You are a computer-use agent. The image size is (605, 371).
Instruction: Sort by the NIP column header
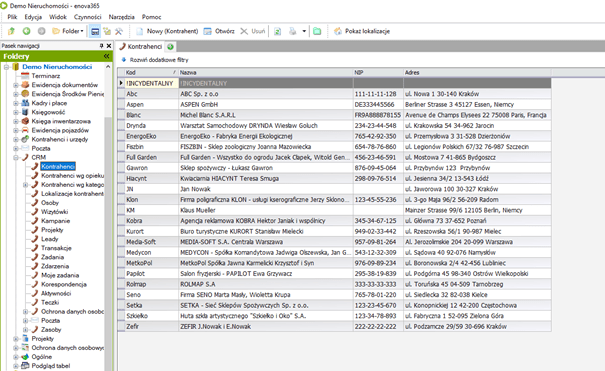[x=378, y=73]
